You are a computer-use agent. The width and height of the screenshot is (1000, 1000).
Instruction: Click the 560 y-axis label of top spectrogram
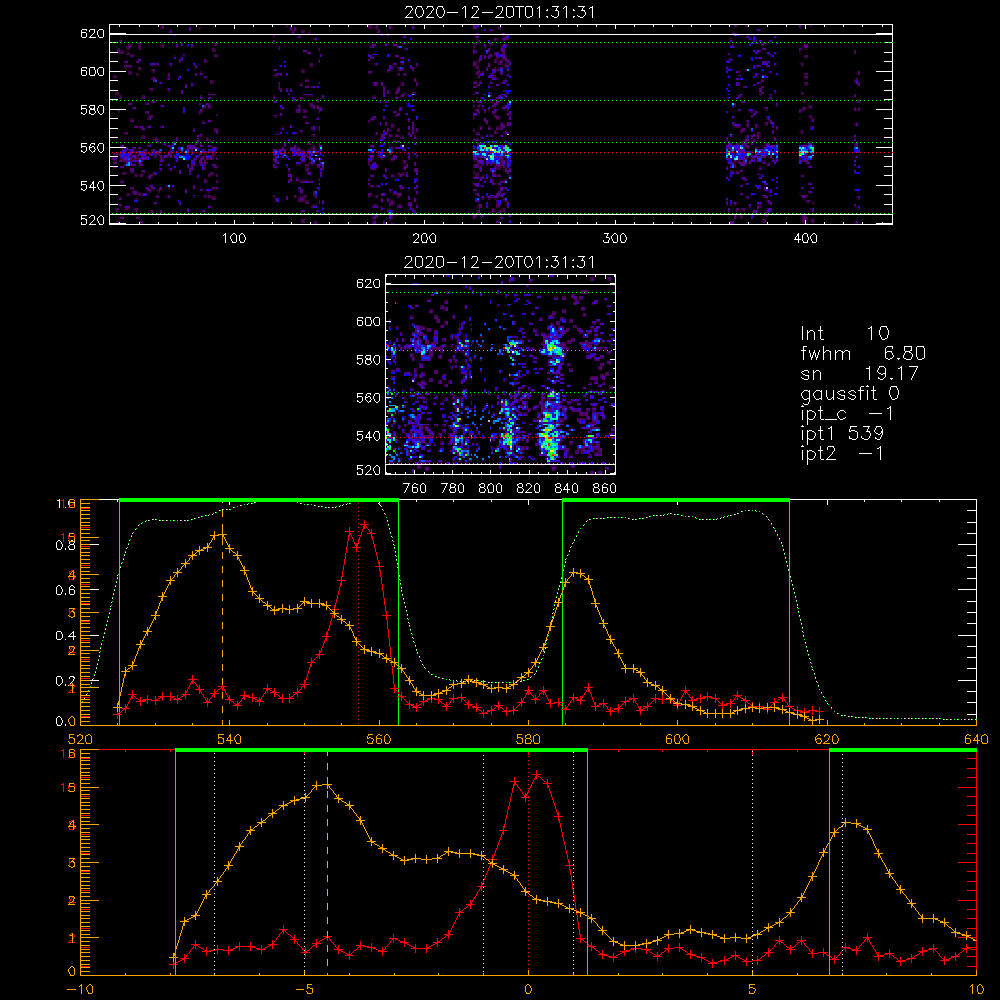click(x=92, y=148)
